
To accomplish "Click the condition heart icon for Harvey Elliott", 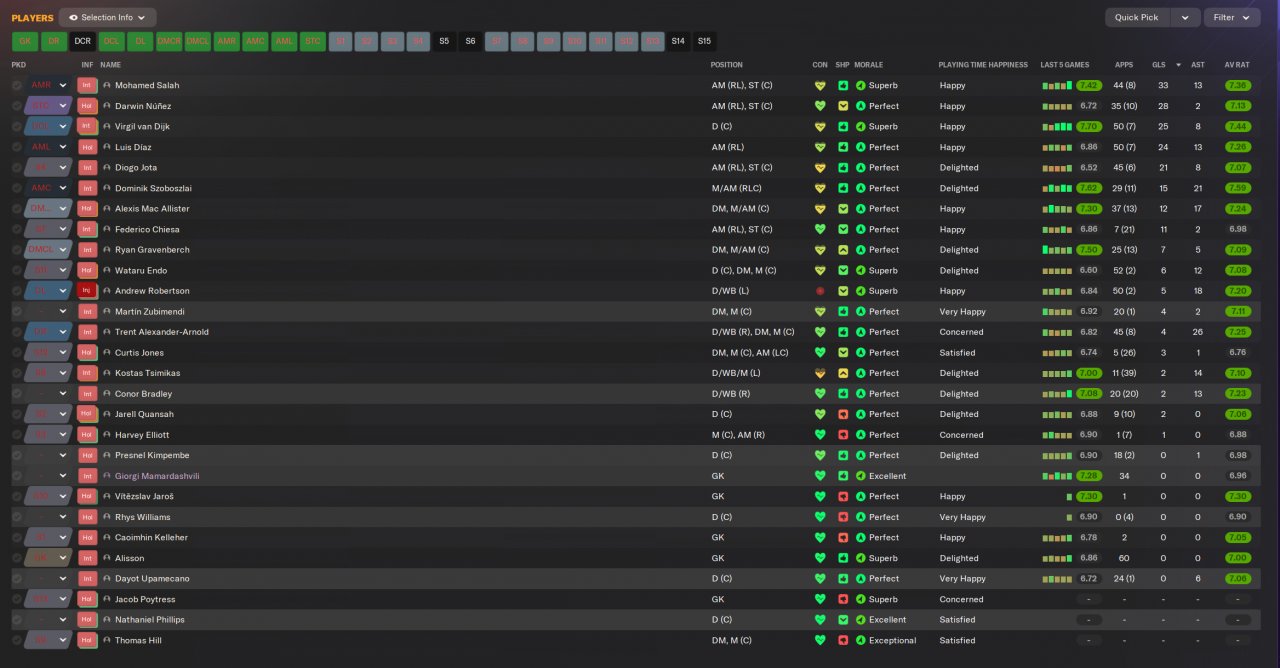I will [820, 435].
